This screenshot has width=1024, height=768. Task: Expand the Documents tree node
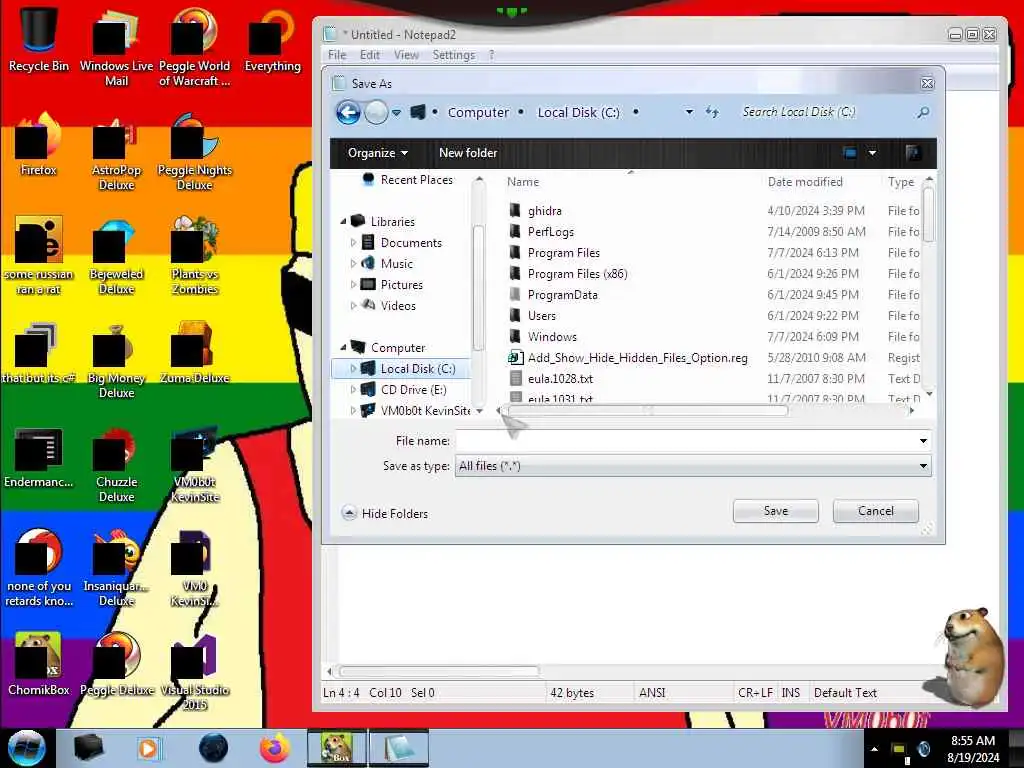pos(353,242)
